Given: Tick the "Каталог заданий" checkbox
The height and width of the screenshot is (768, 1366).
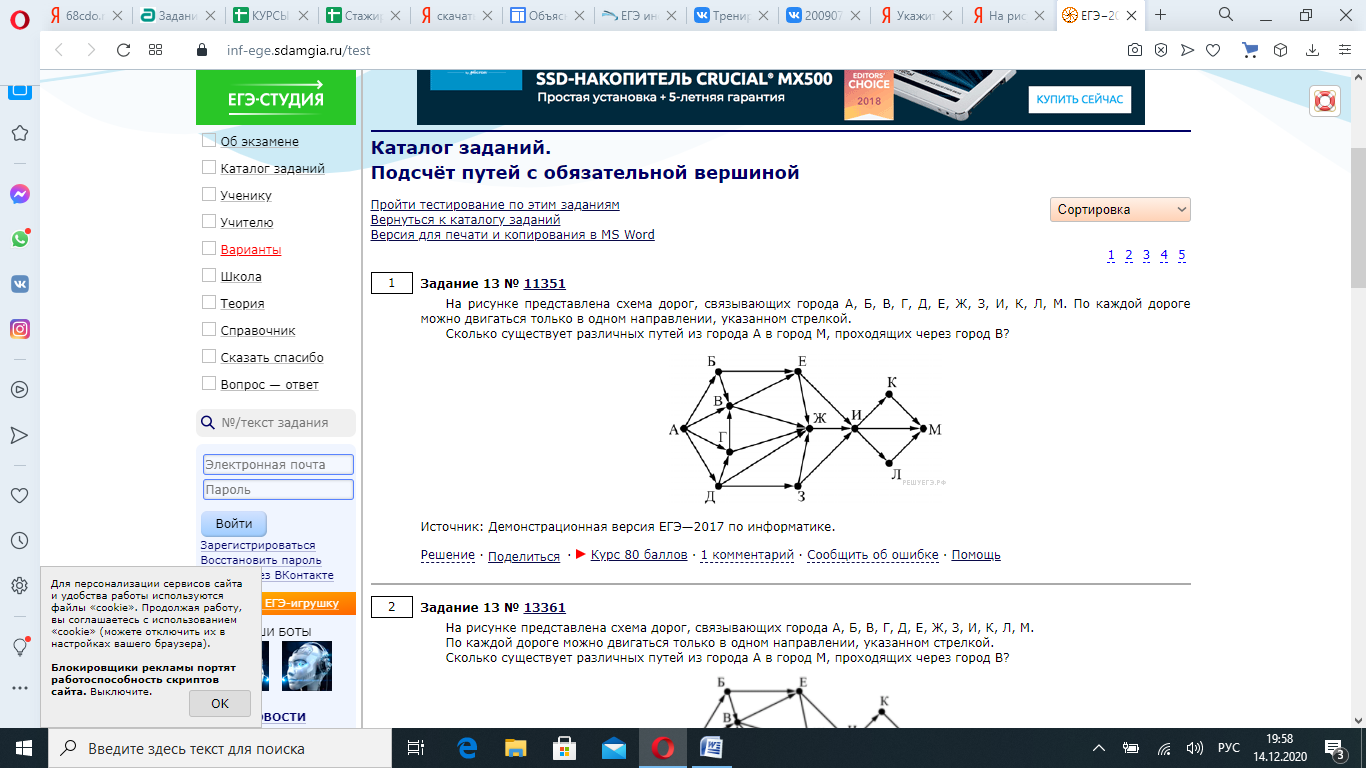Looking at the screenshot, I should [x=209, y=168].
